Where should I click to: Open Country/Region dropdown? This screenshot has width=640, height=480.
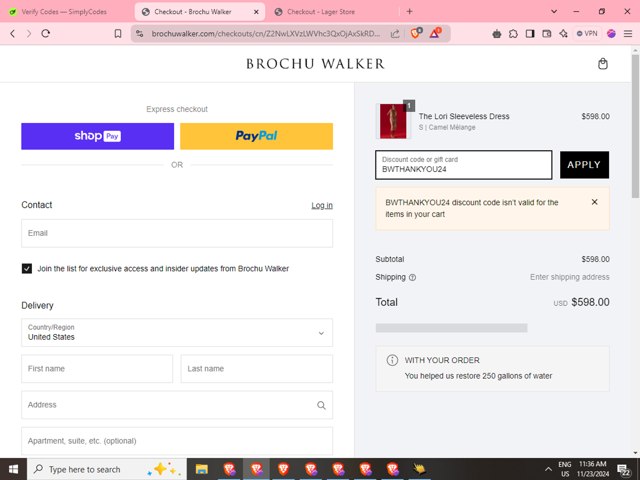(177, 333)
